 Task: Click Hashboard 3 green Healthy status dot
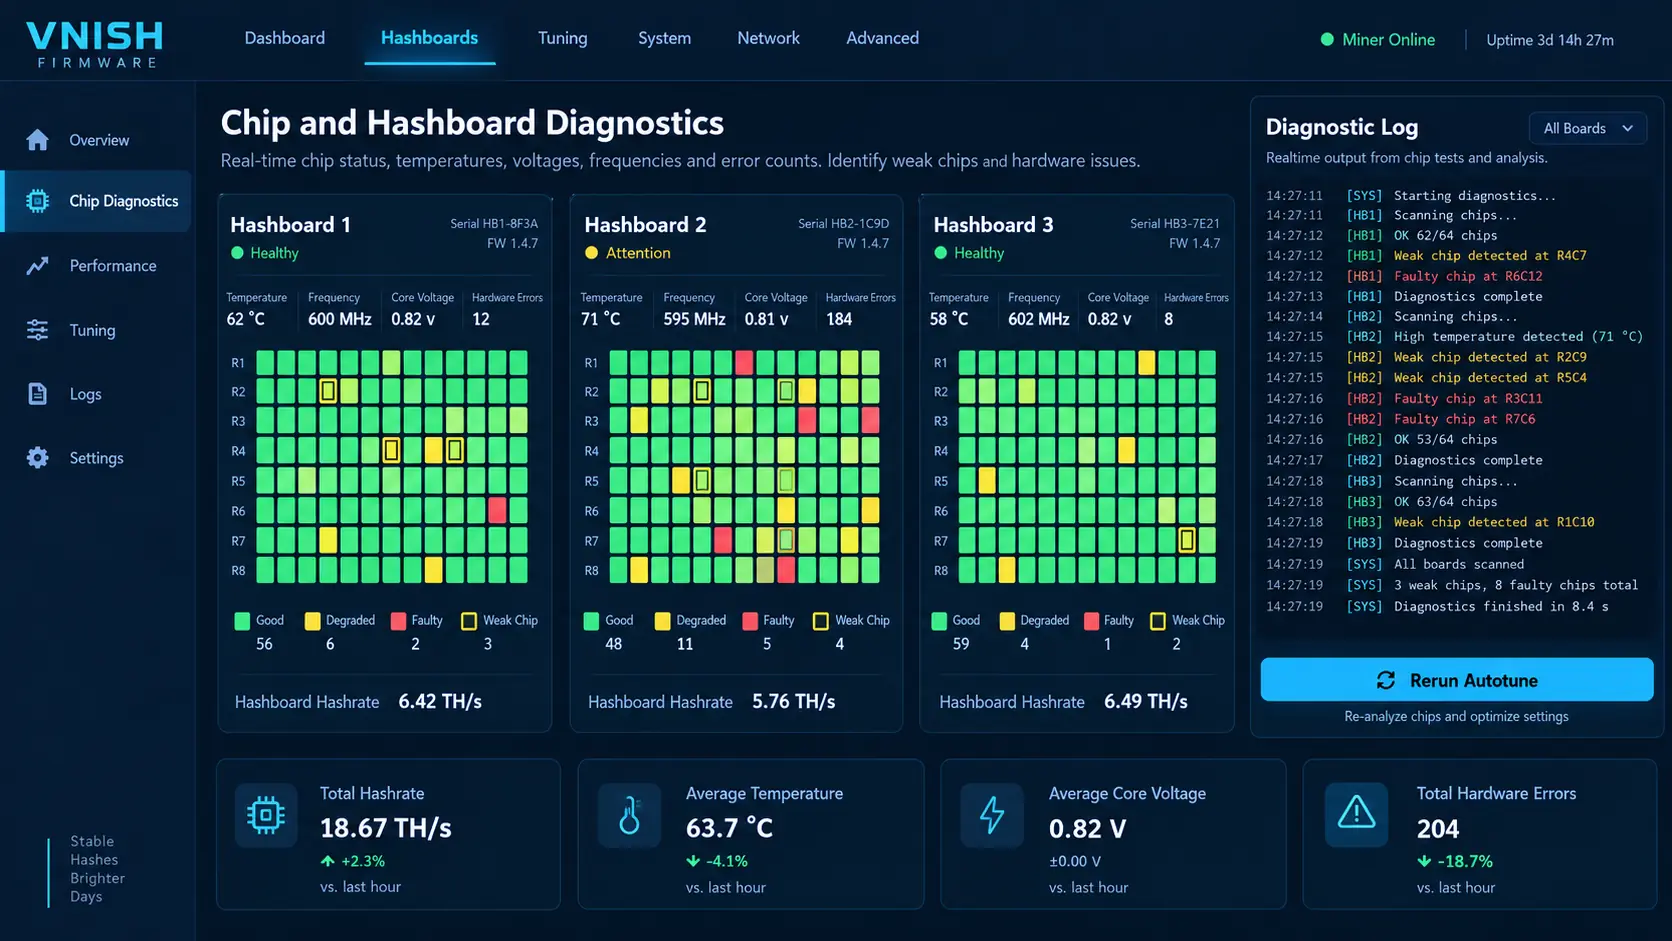(x=940, y=253)
